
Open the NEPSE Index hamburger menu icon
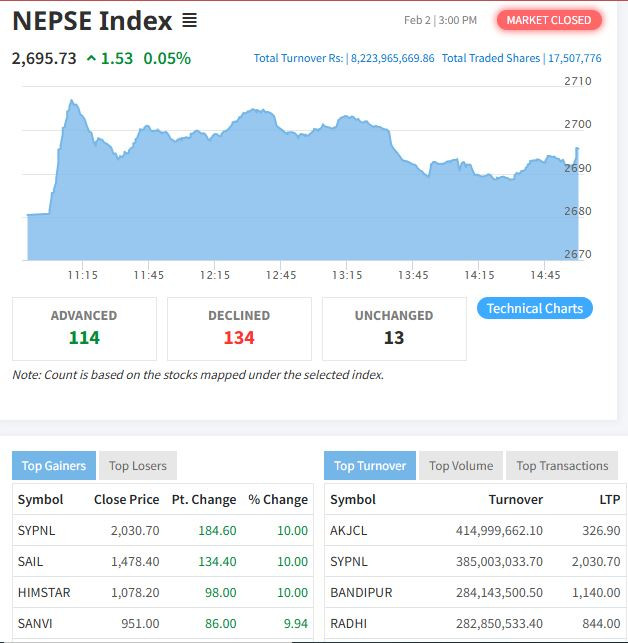pyautogui.click(x=189, y=20)
